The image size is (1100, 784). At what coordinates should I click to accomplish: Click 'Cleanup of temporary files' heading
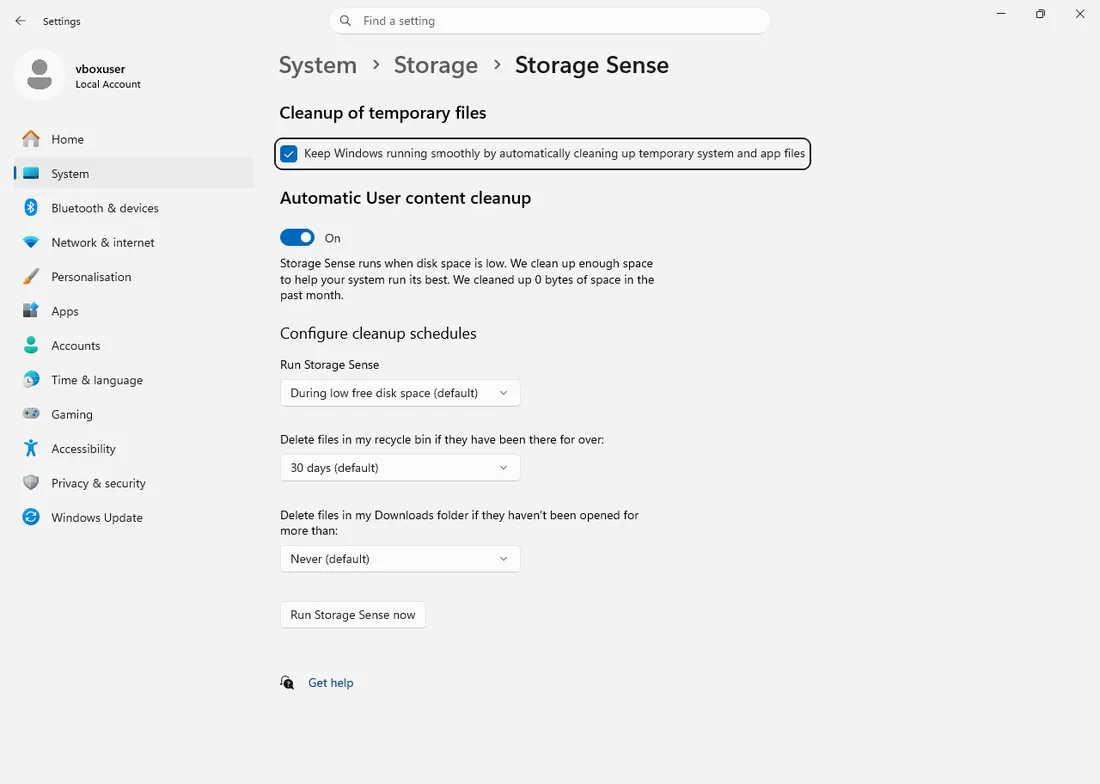click(x=382, y=113)
